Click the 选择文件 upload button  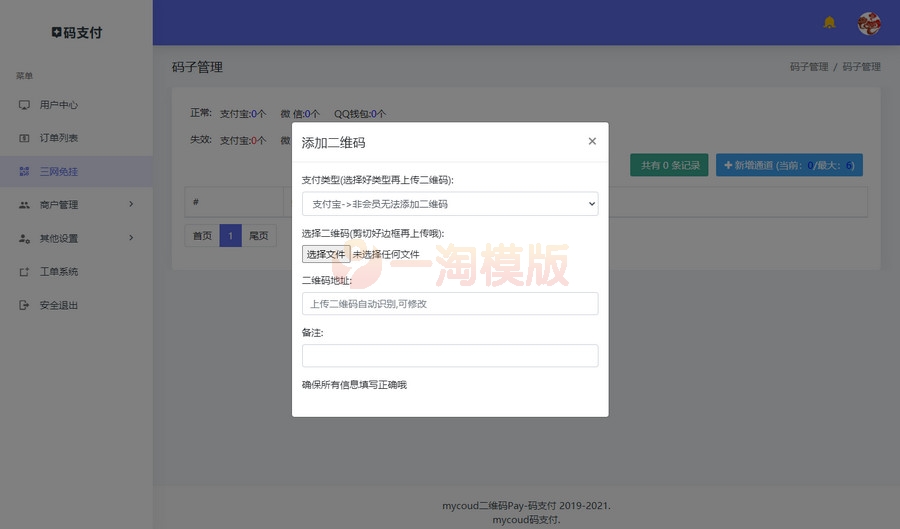(x=326, y=254)
